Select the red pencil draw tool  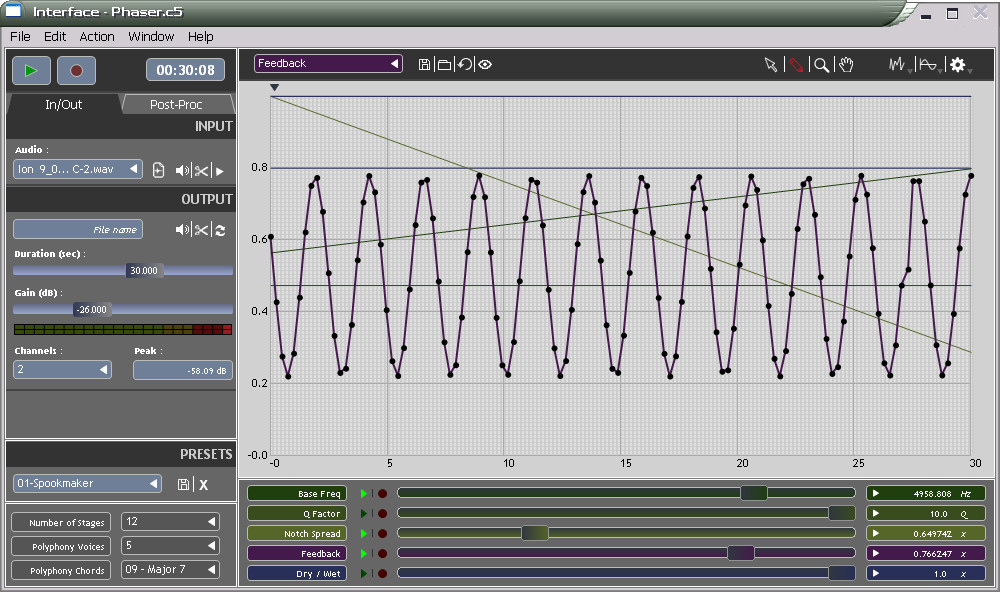[796, 64]
